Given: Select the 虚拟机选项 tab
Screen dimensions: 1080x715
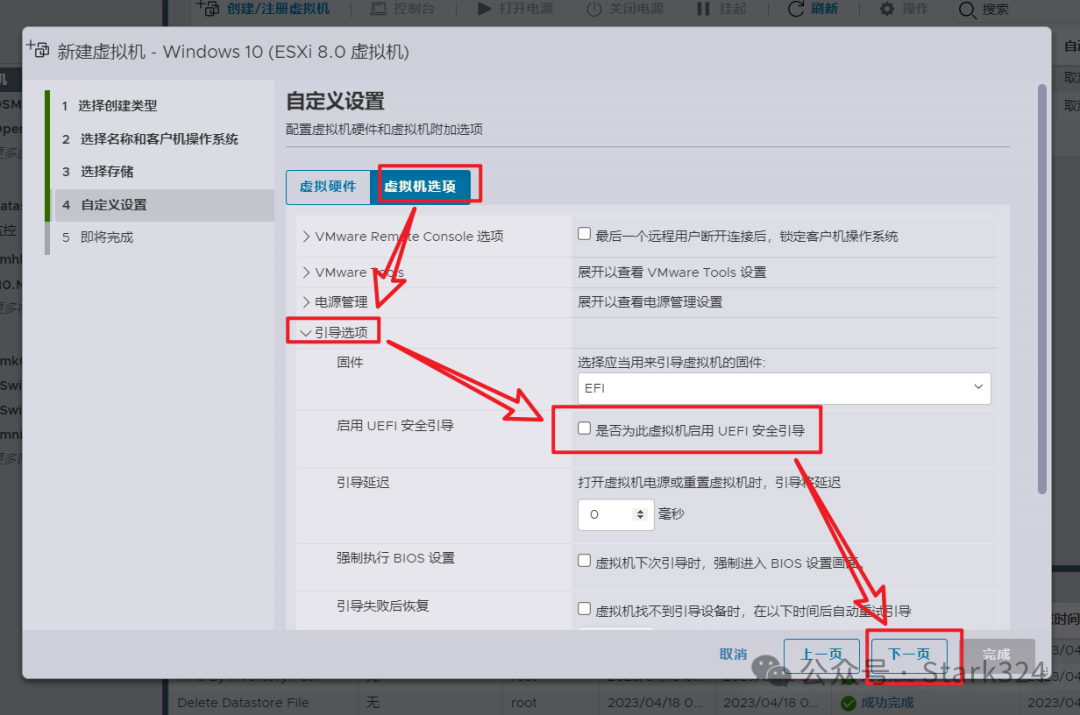Looking at the screenshot, I should pyautogui.click(x=420, y=187).
